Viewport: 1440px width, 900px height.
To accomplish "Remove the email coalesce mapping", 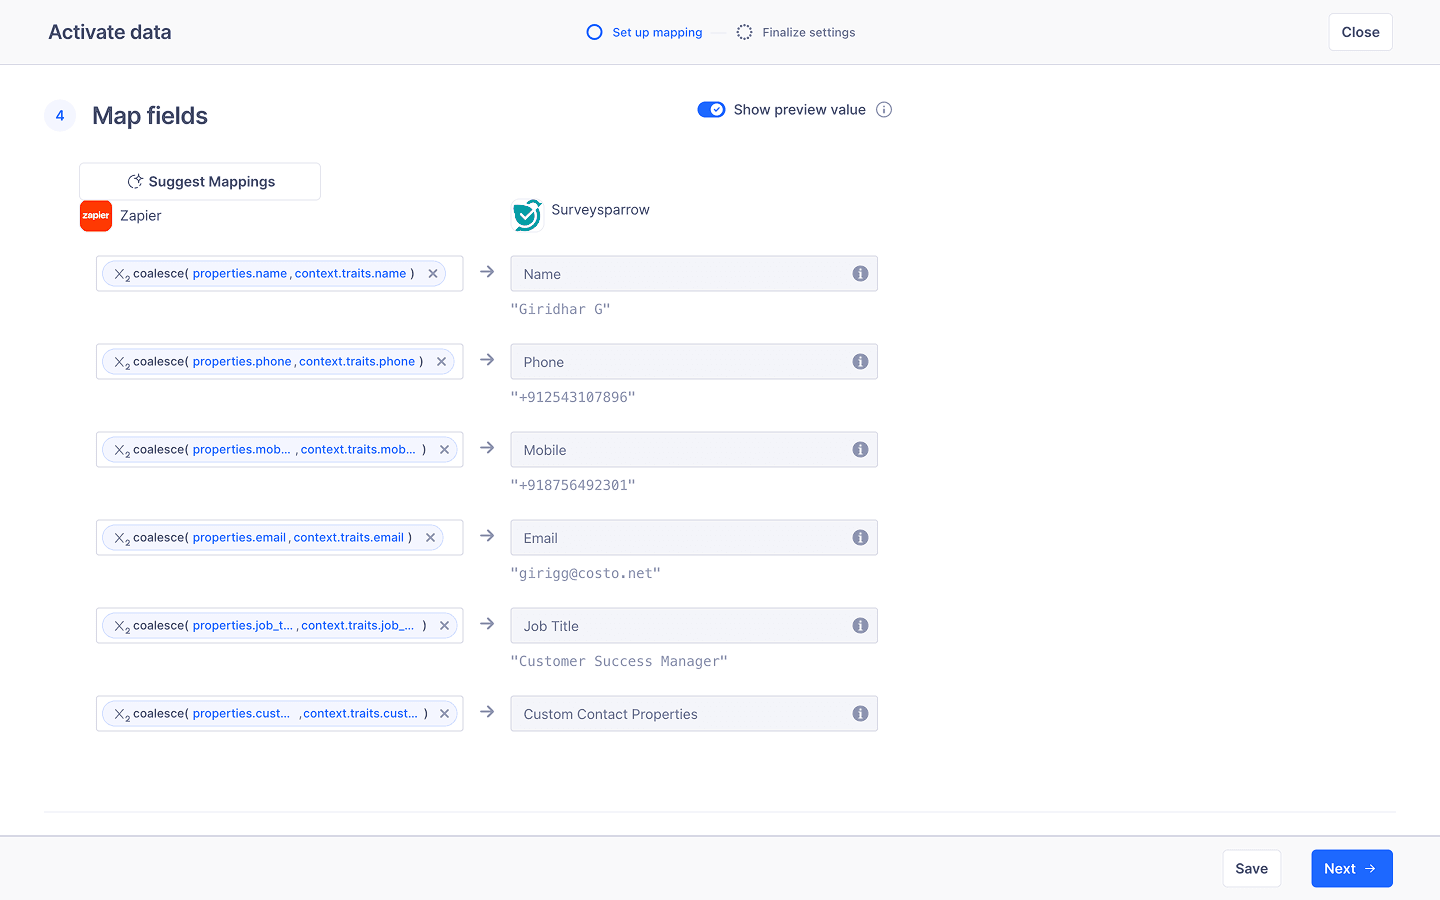I will [430, 538].
